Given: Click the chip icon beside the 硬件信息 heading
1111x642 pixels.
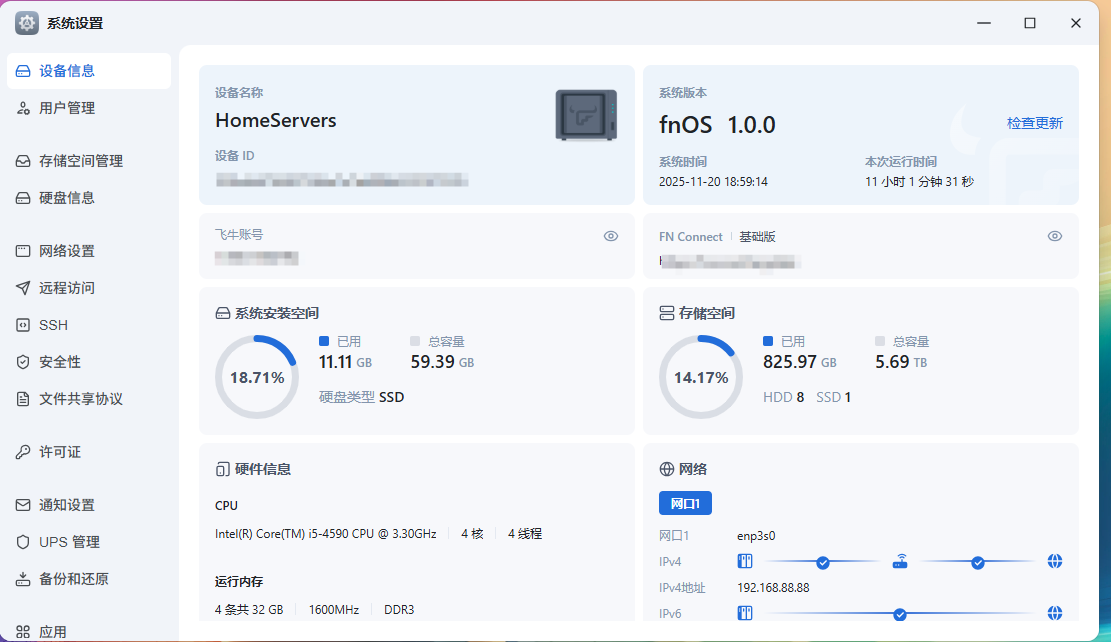Looking at the screenshot, I should (x=222, y=469).
